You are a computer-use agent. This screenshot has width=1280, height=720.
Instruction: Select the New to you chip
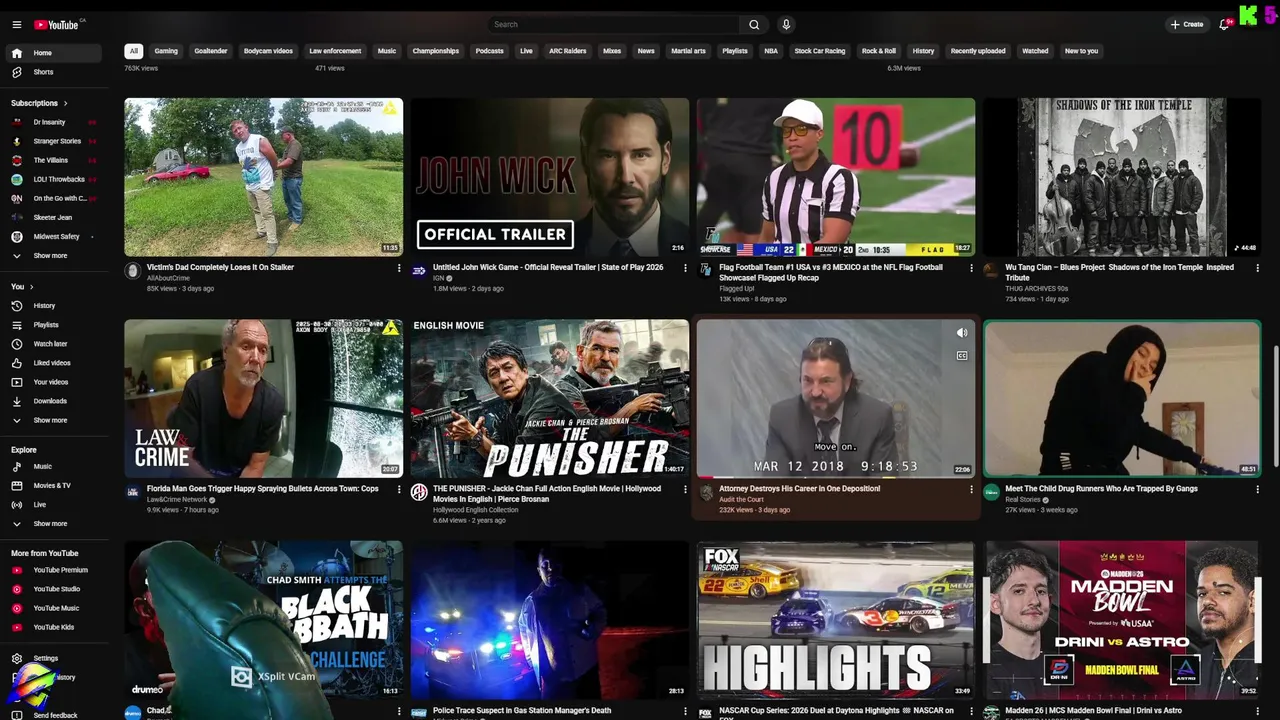[x=1081, y=51]
